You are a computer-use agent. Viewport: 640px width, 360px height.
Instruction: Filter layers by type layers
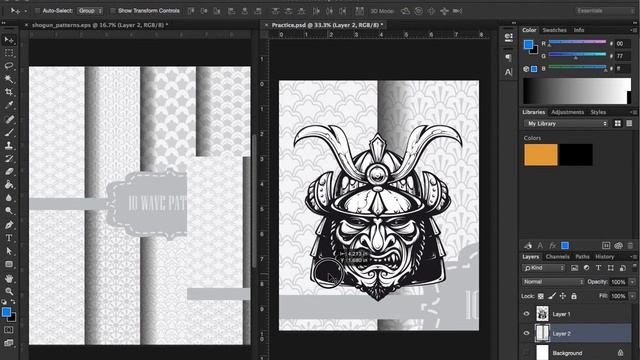click(598, 268)
